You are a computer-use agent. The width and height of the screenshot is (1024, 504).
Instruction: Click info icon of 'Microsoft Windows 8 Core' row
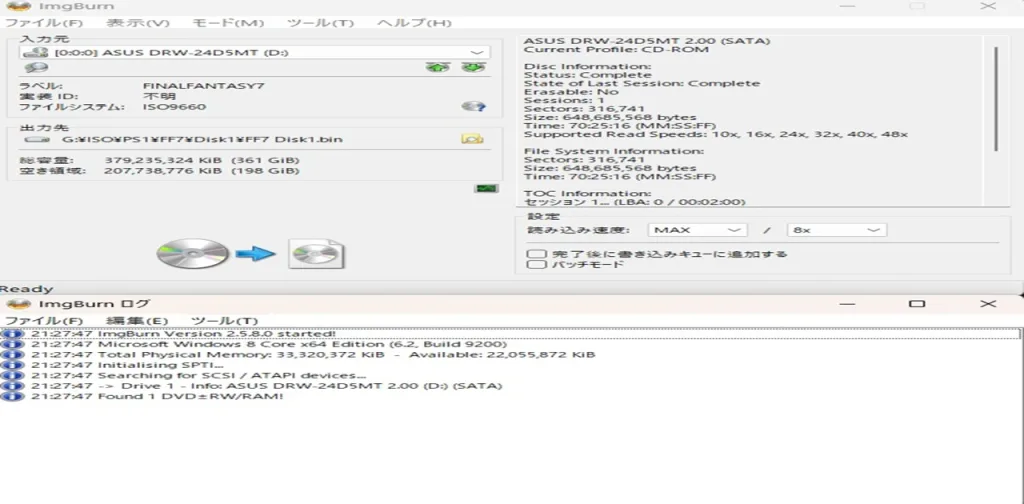(12, 344)
